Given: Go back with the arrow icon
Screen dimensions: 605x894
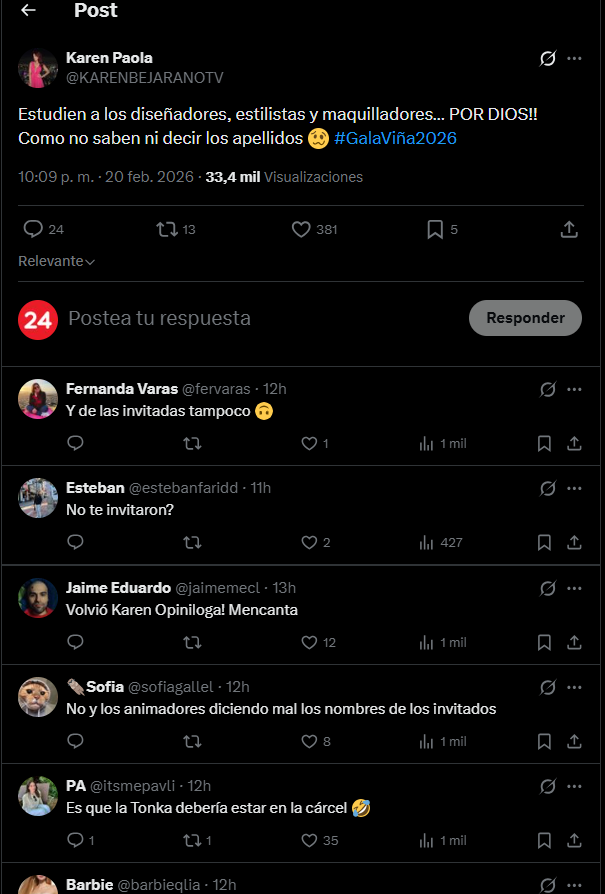Looking at the screenshot, I should pos(28,11).
